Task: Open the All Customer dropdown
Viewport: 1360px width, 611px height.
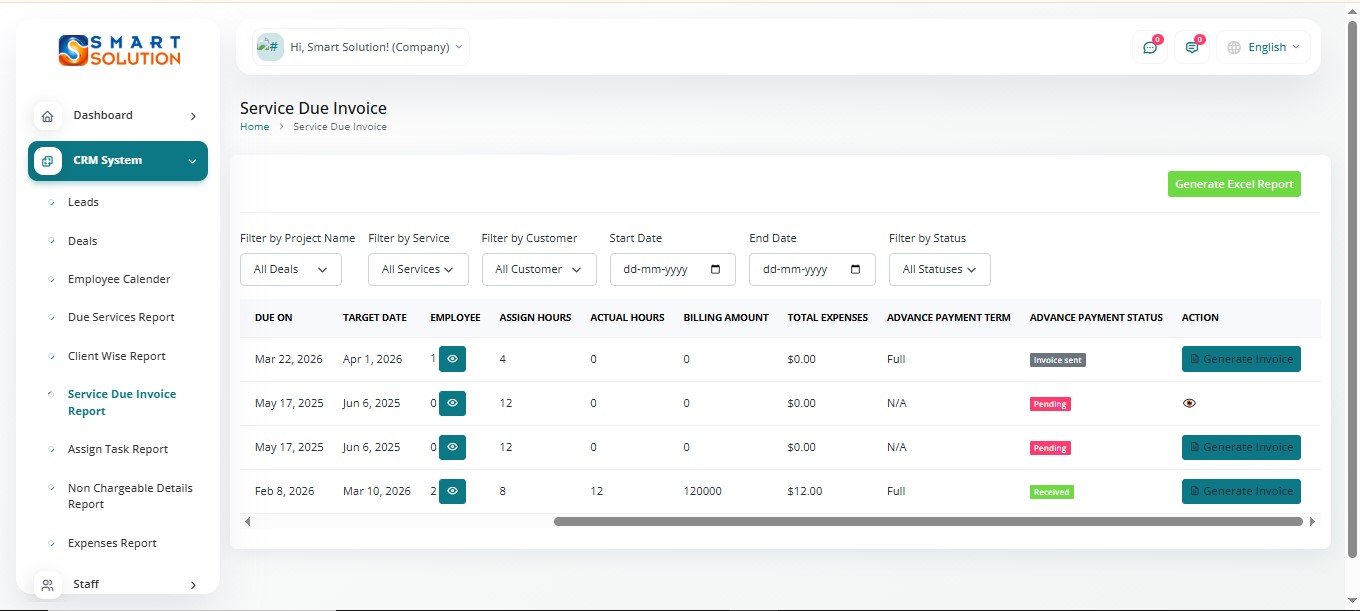Action: click(539, 269)
